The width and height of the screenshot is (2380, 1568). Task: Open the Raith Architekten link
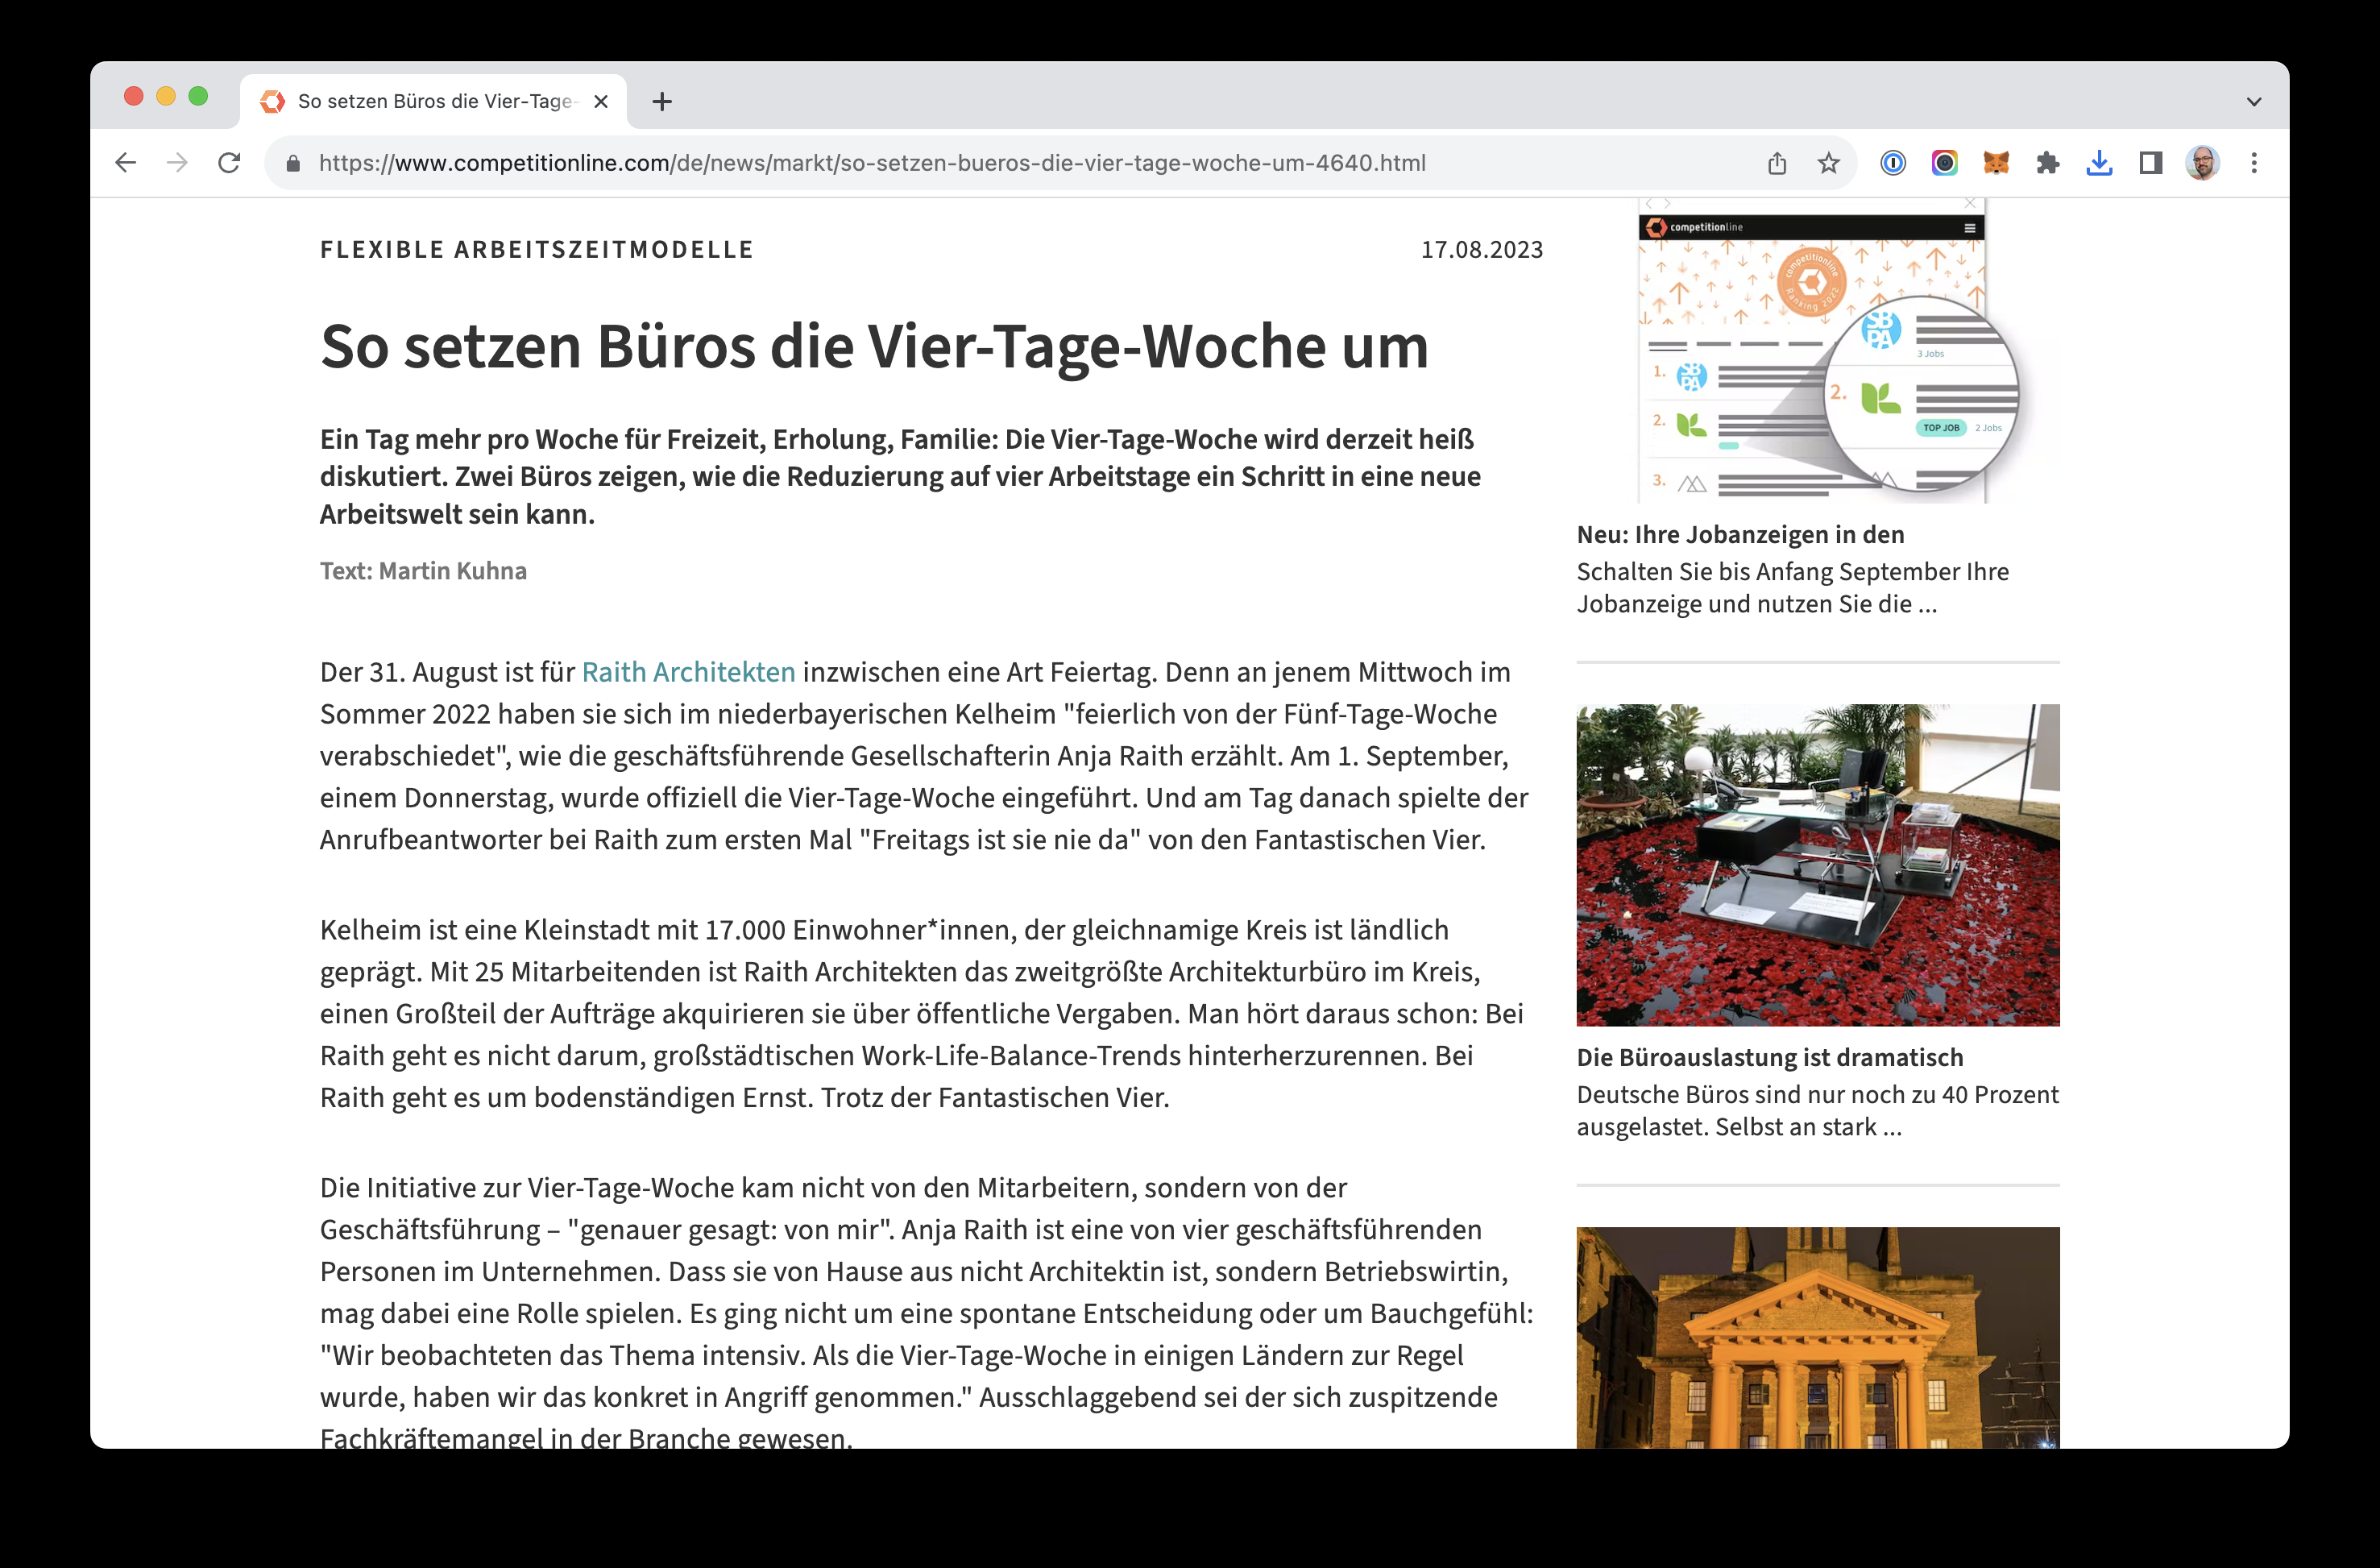point(688,672)
